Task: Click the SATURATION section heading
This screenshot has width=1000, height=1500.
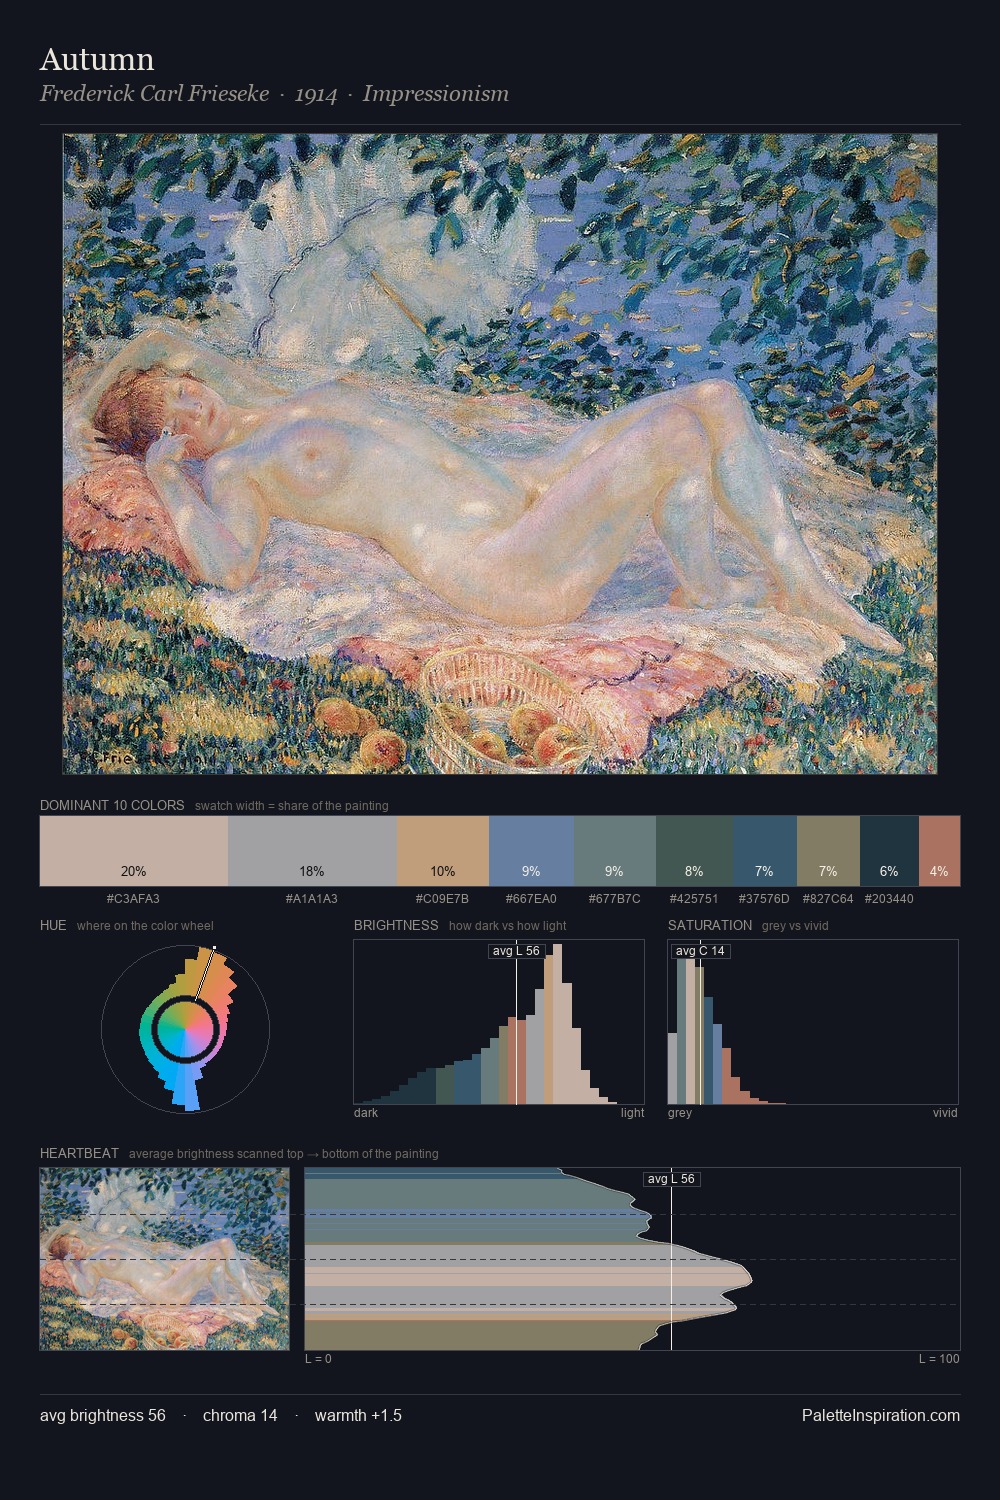Action: coord(710,925)
